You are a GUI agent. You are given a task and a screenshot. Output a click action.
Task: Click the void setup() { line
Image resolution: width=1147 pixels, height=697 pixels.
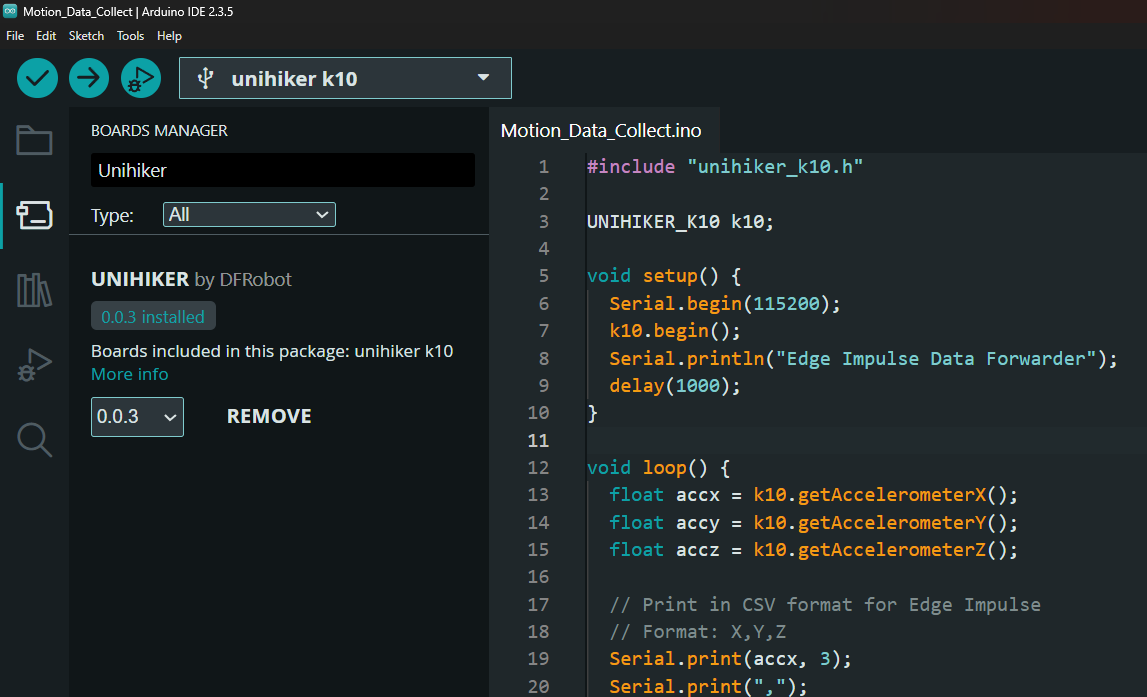(x=664, y=276)
